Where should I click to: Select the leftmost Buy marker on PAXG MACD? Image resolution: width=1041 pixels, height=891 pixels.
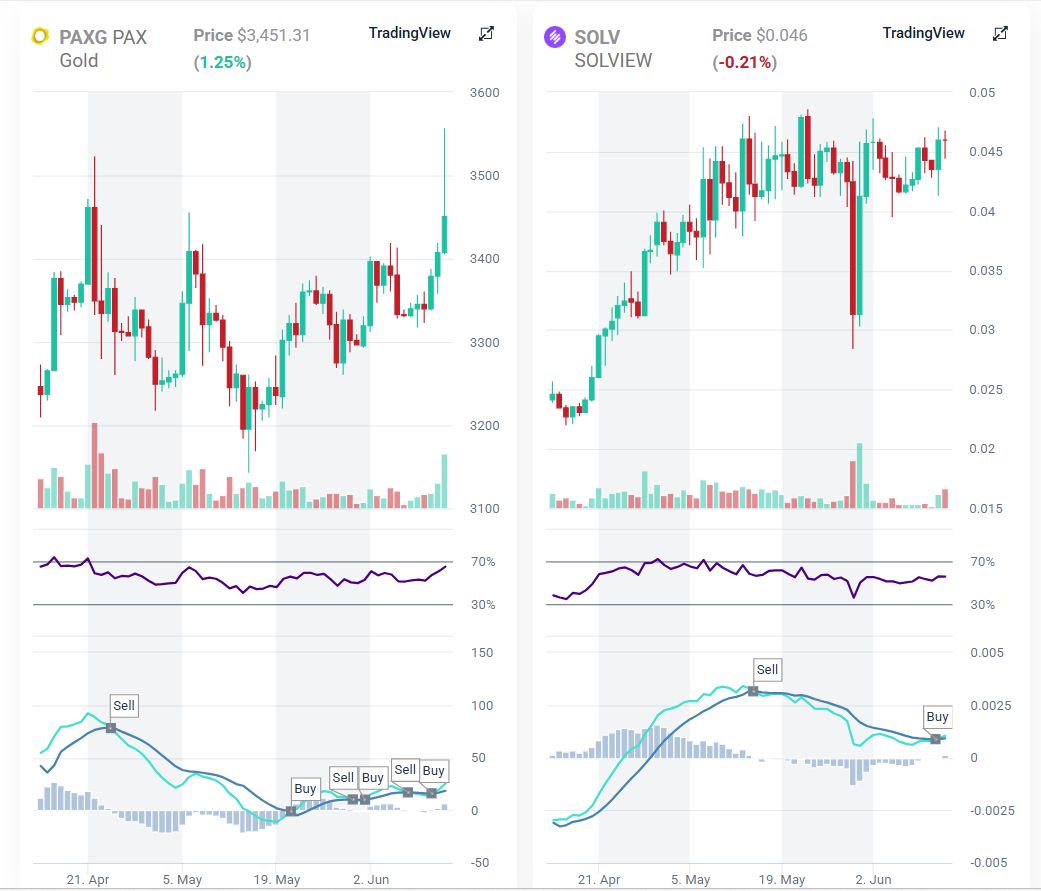tap(305, 789)
